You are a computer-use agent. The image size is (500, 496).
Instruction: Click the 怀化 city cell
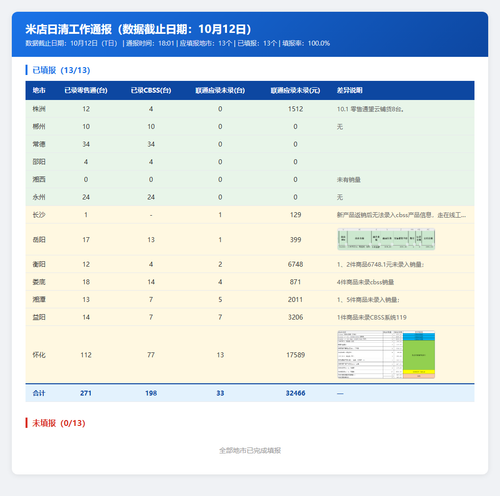39,355
